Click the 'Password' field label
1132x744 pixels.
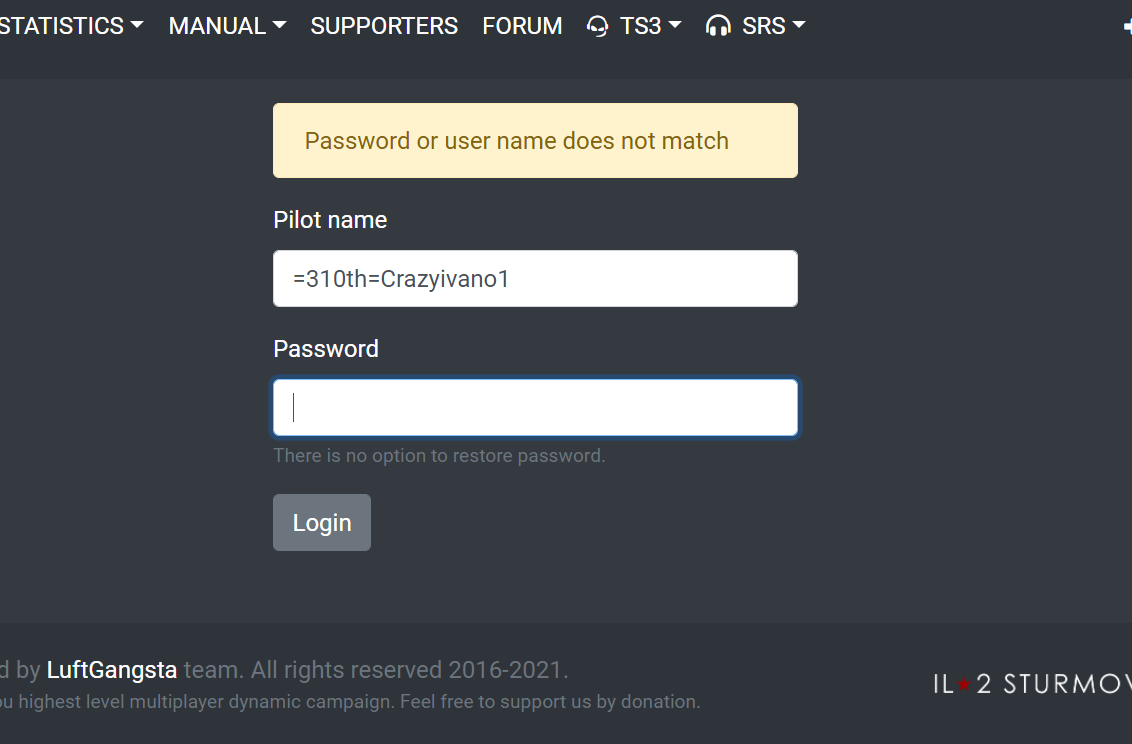(326, 349)
